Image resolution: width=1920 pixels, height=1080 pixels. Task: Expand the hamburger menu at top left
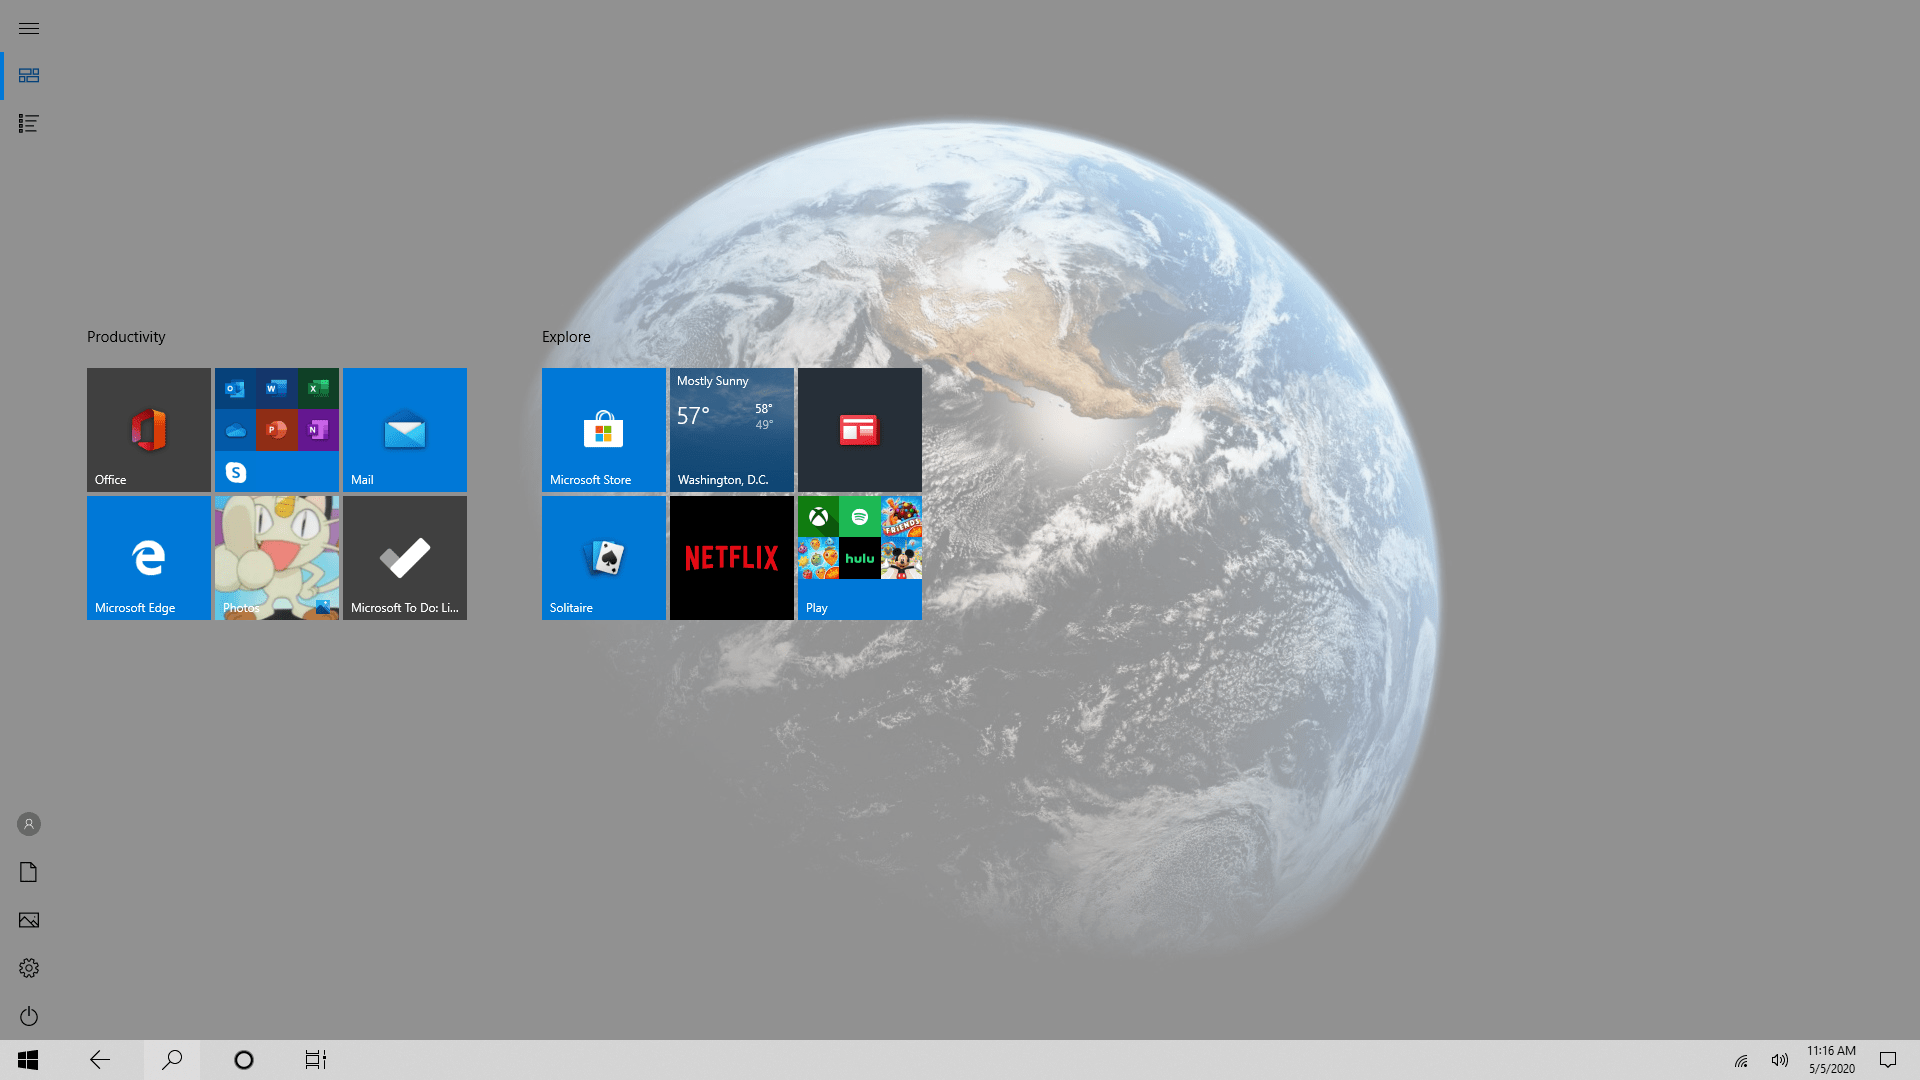point(28,28)
